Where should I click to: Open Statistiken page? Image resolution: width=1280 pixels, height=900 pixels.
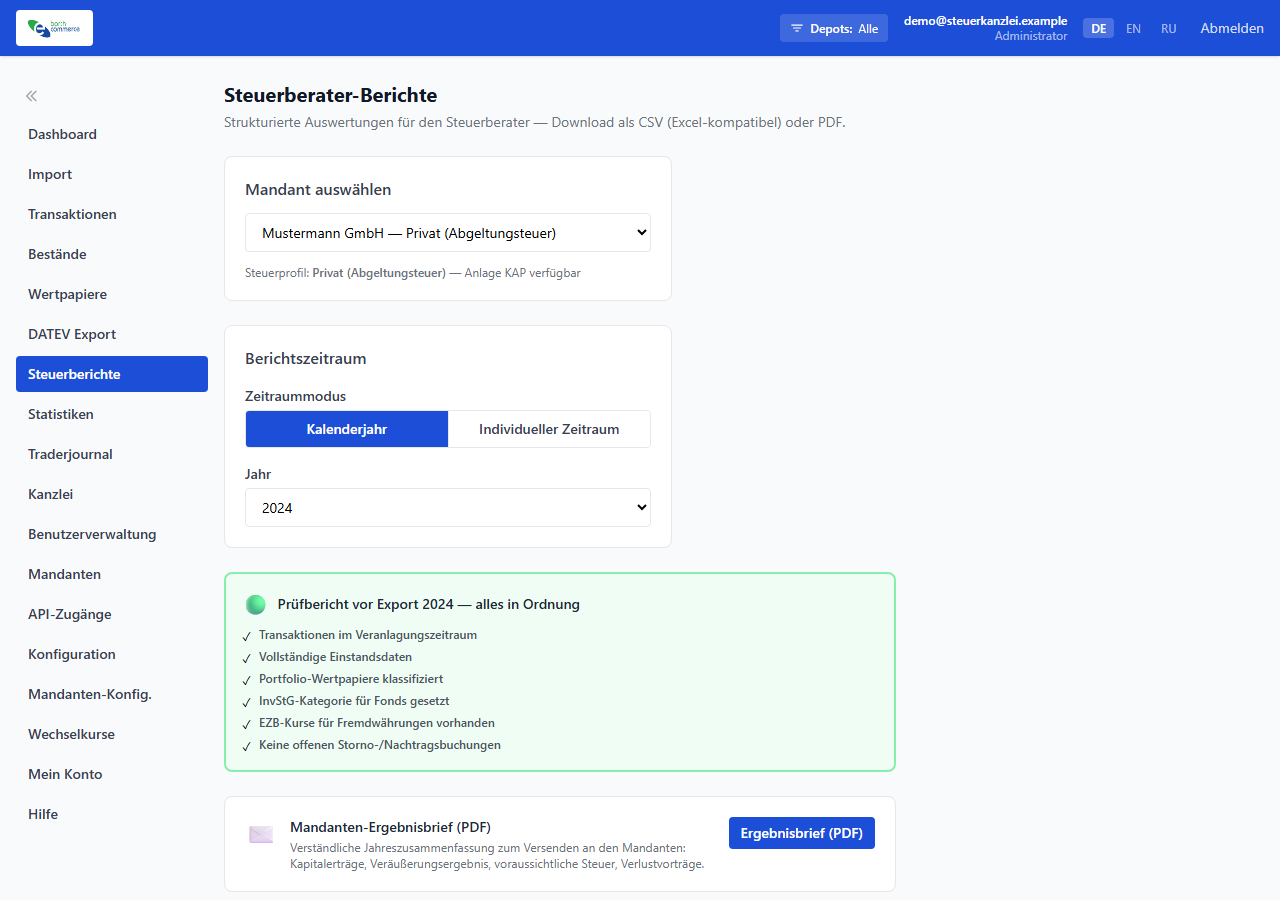(112, 414)
